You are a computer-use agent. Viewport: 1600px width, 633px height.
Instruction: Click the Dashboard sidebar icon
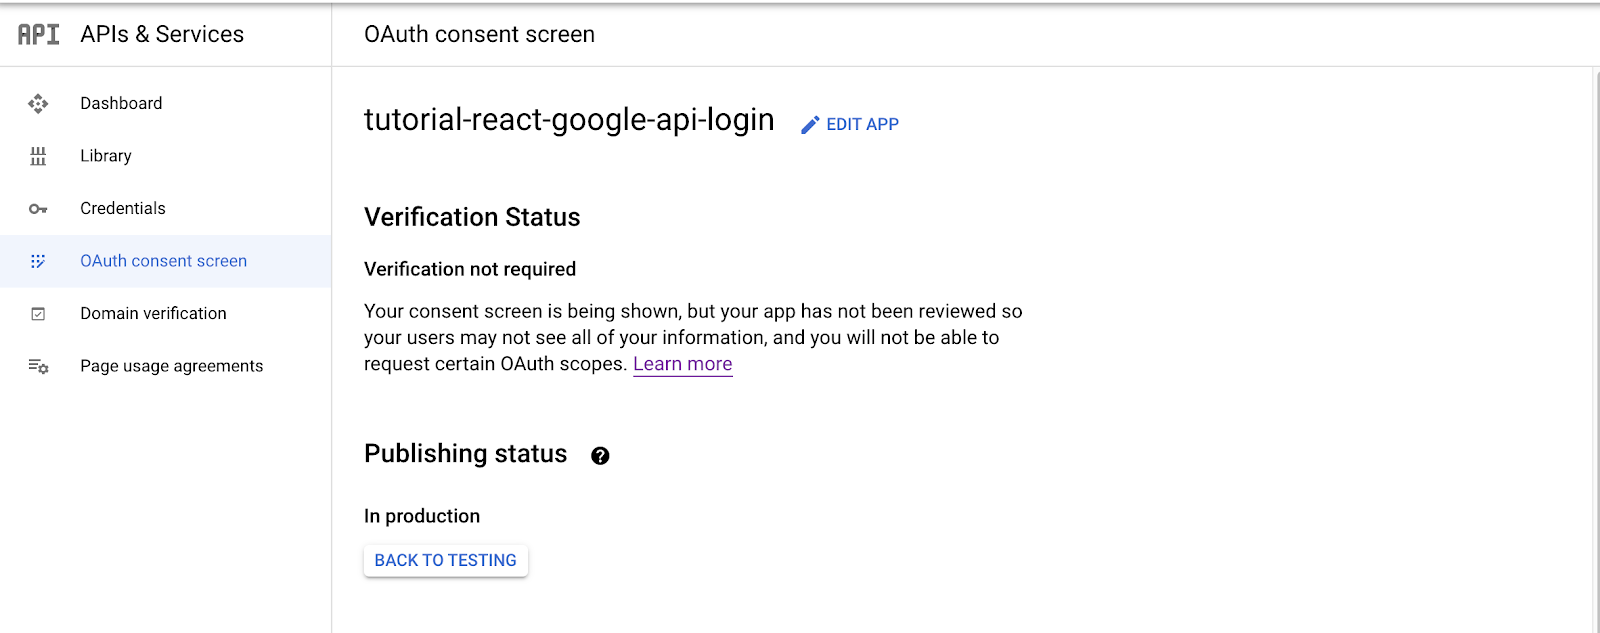point(38,104)
